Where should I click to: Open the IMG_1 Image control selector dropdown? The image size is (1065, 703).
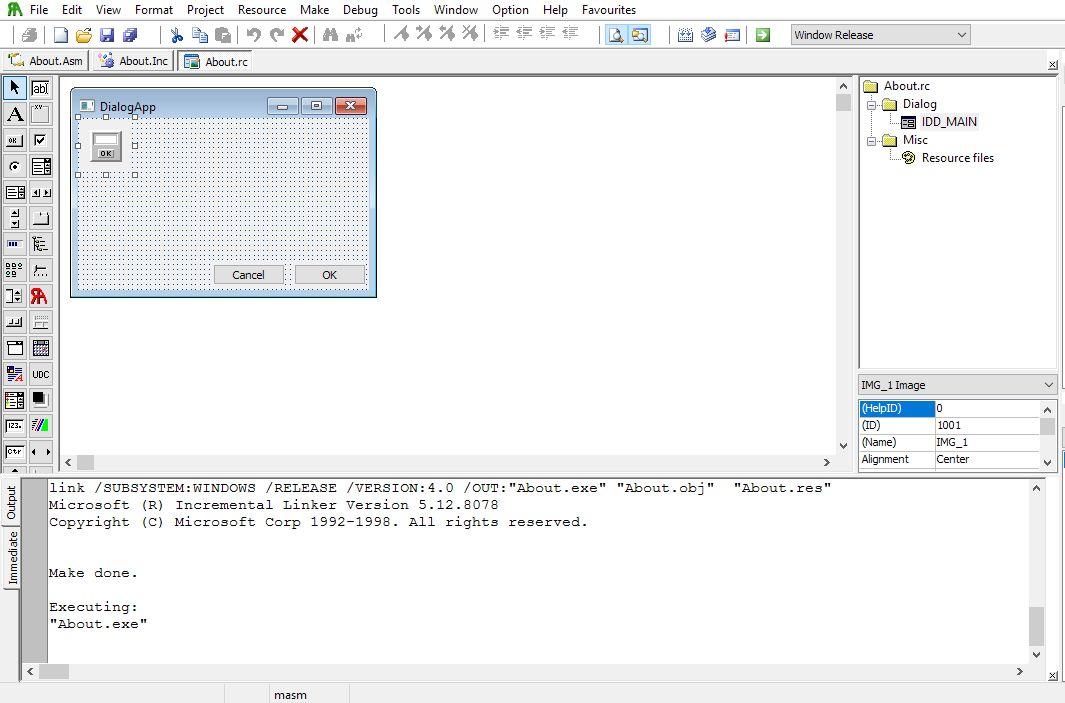(x=1047, y=385)
